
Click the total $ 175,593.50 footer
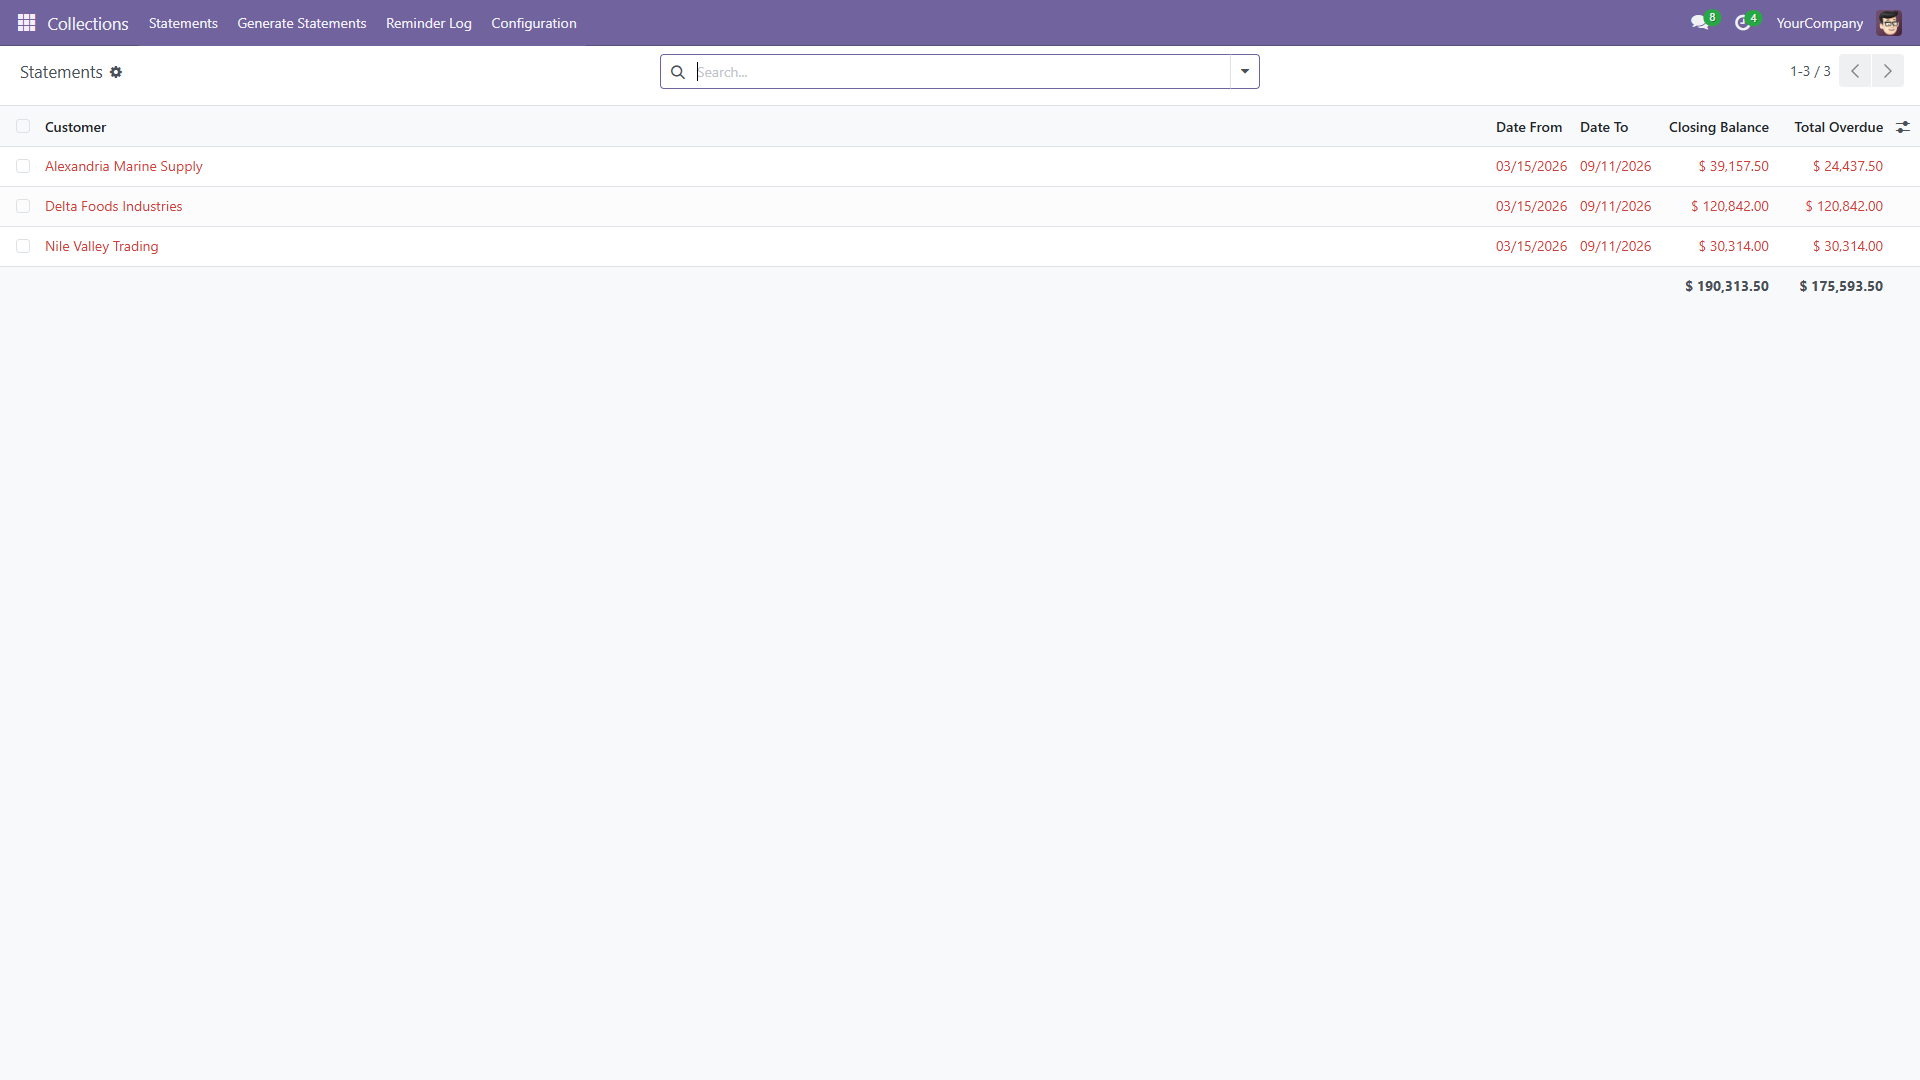(1841, 286)
